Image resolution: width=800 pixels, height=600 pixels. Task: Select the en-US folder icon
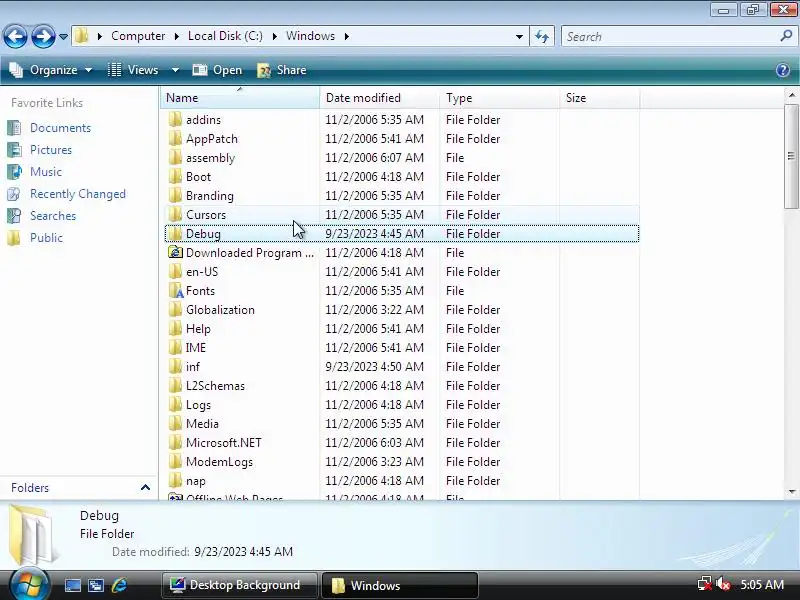tap(175, 271)
